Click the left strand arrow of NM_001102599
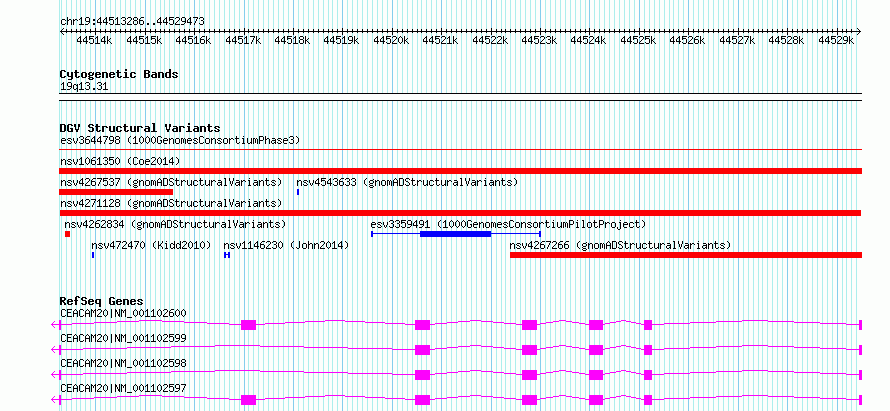This screenshot has height=411, width=890. coord(55,350)
